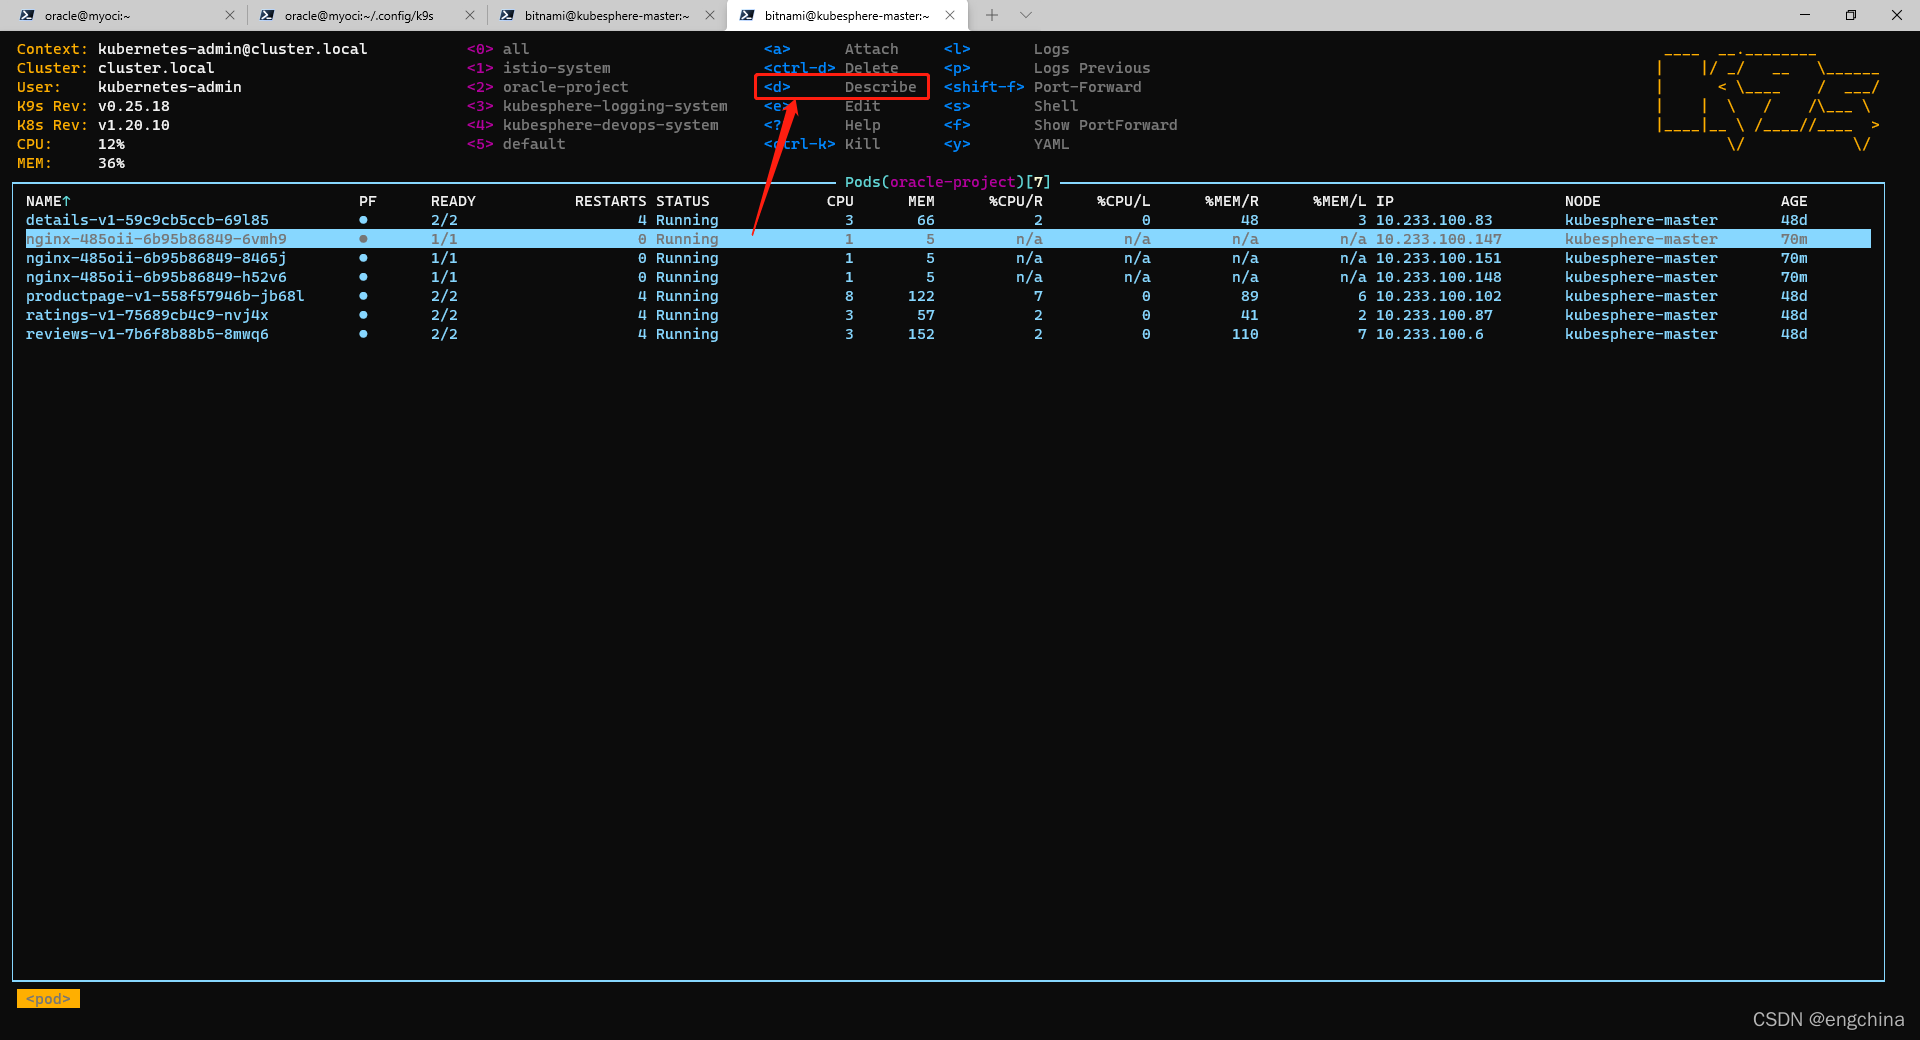
Task: Click PowerShell icon on active bitnami tab
Action: pyautogui.click(x=747, y=15)
